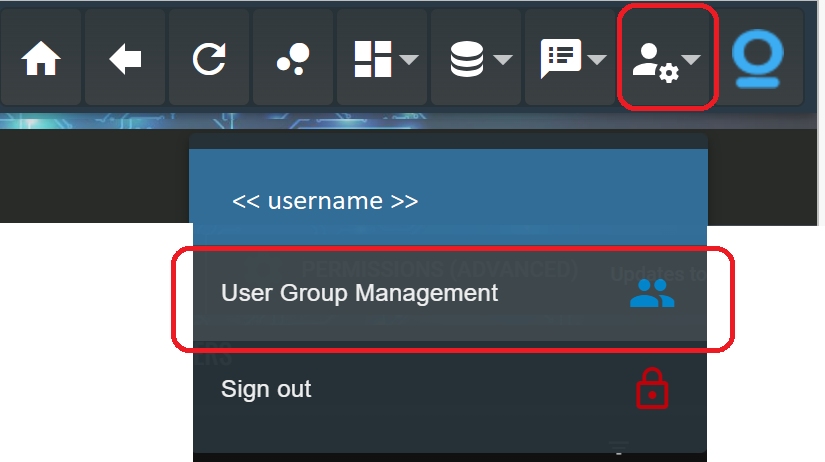Click the blue people group icon
This screenshot has height=462, width=825.
(x=652, y=293)
